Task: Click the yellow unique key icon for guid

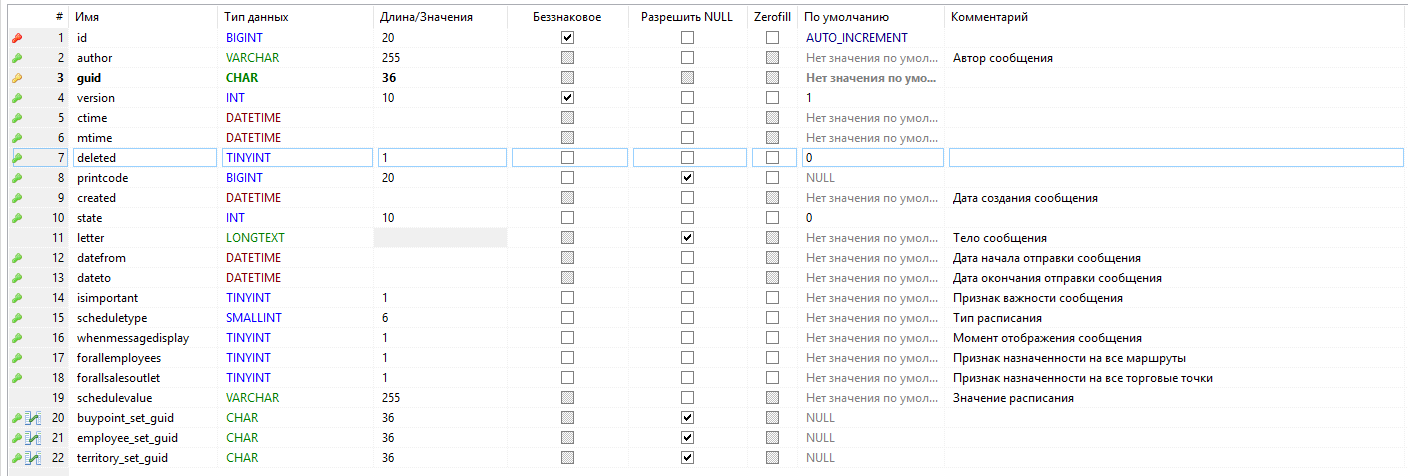Action: [16, 78]
